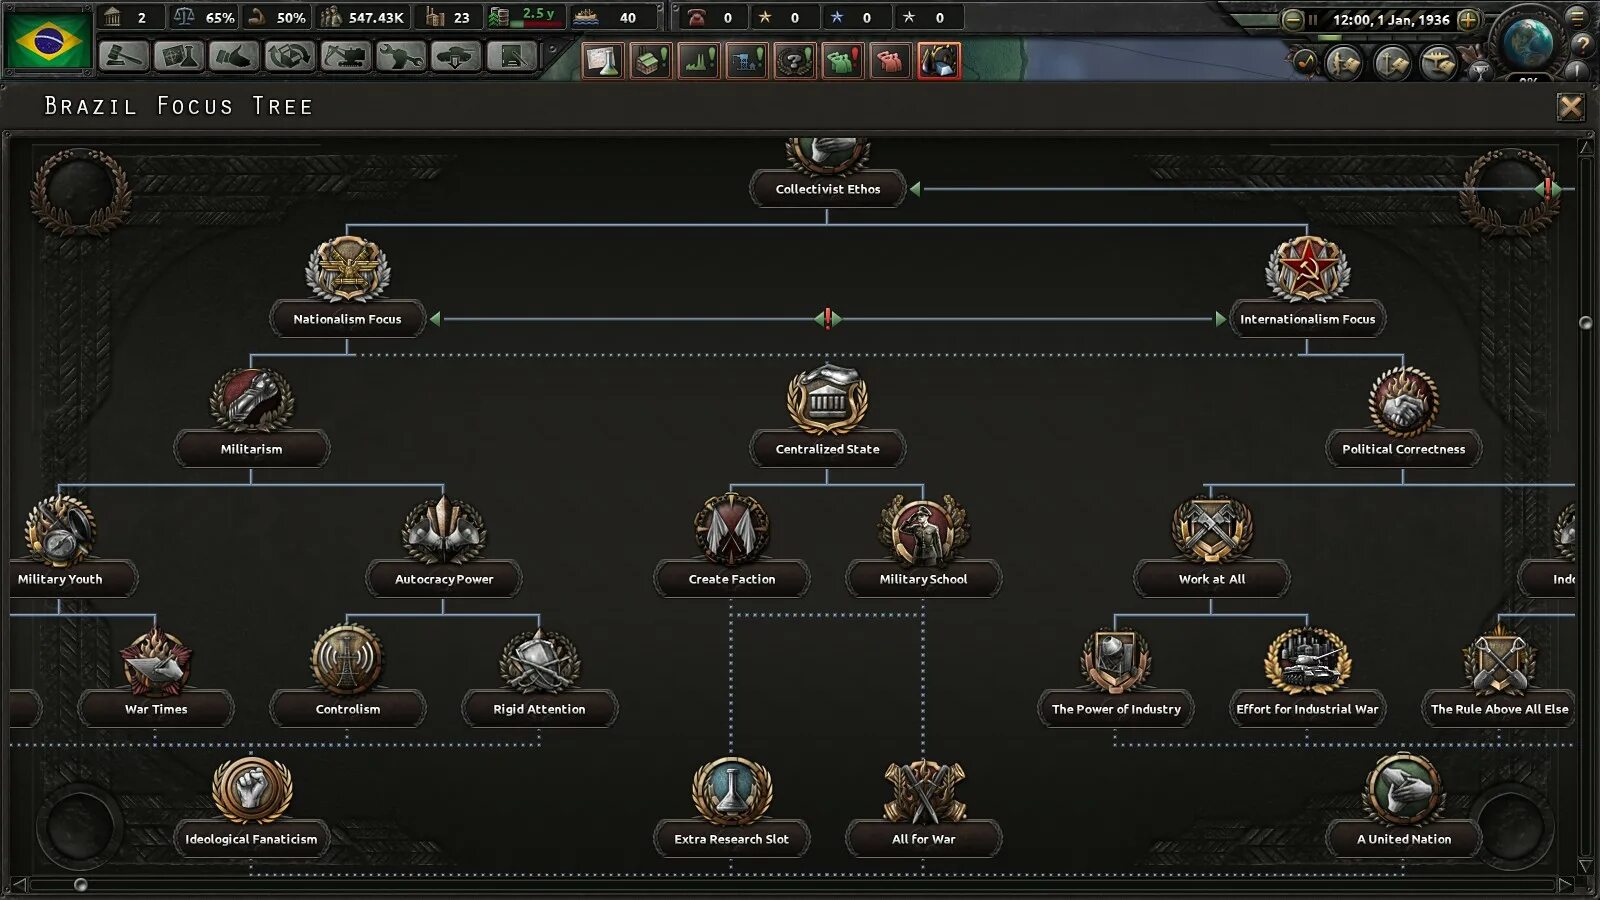Viewport: 1600px width, 900px height.
Task: Click the vertical scrollbar handle on the right
Action: 1585,323
